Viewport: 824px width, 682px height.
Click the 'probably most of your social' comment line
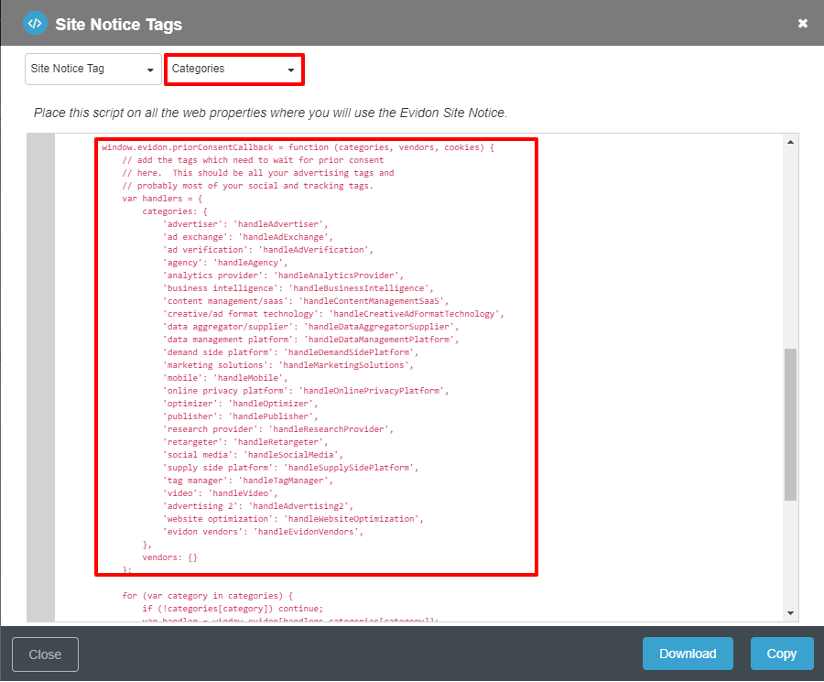click(248, 186)
